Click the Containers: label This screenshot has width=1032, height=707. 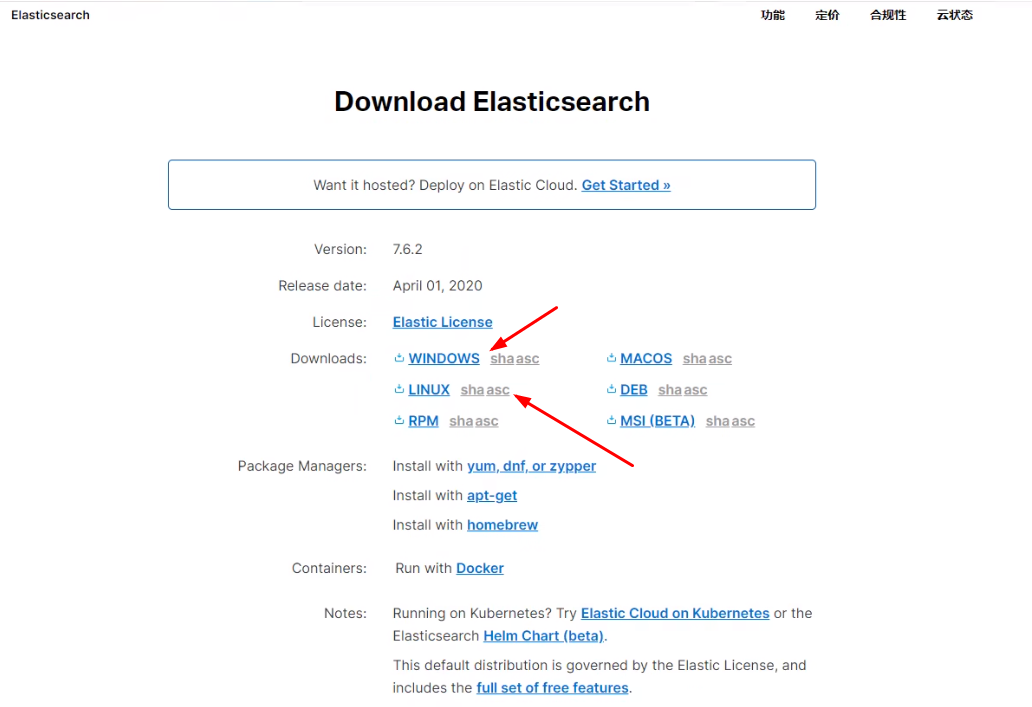[x=329, y=568]
